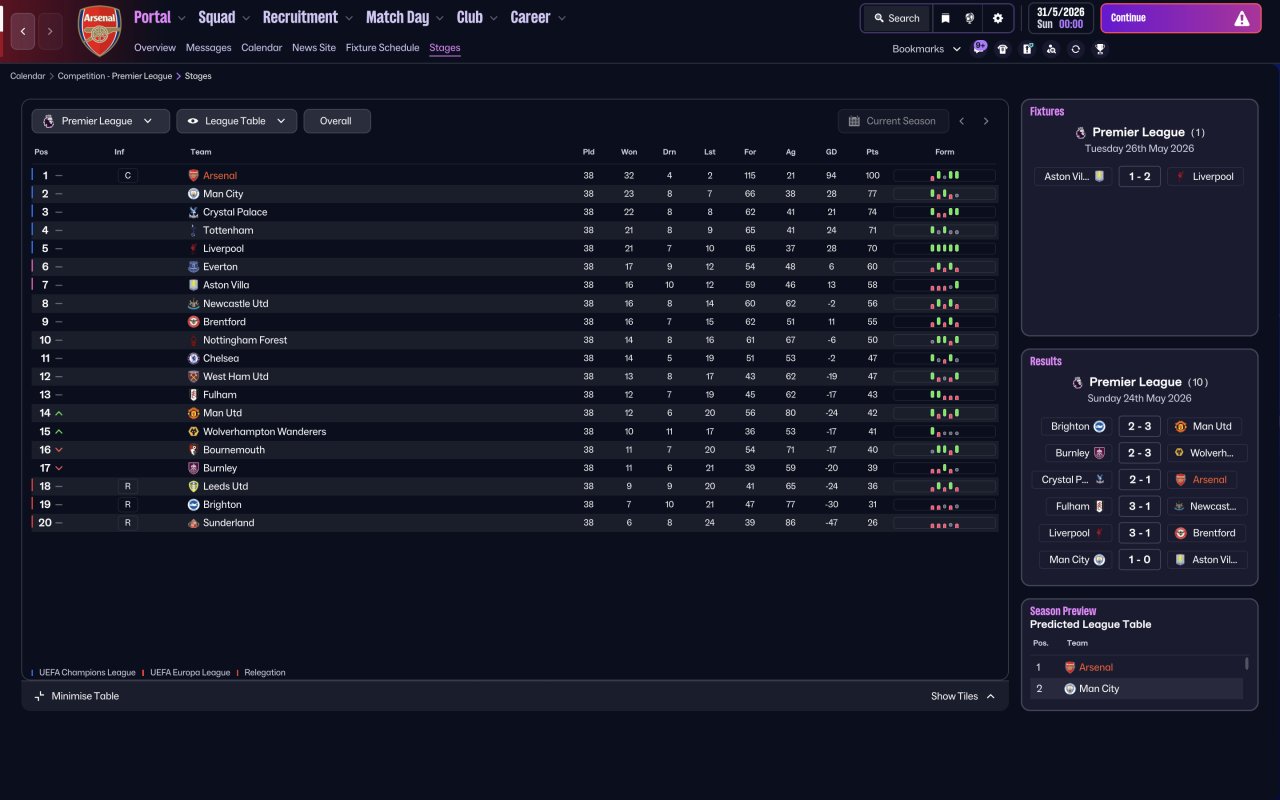The height and width of the screenshot is (800, 1280).
Task: Go forward using the right arrow button
Action: pyautogui.click(x=51, y=32)
